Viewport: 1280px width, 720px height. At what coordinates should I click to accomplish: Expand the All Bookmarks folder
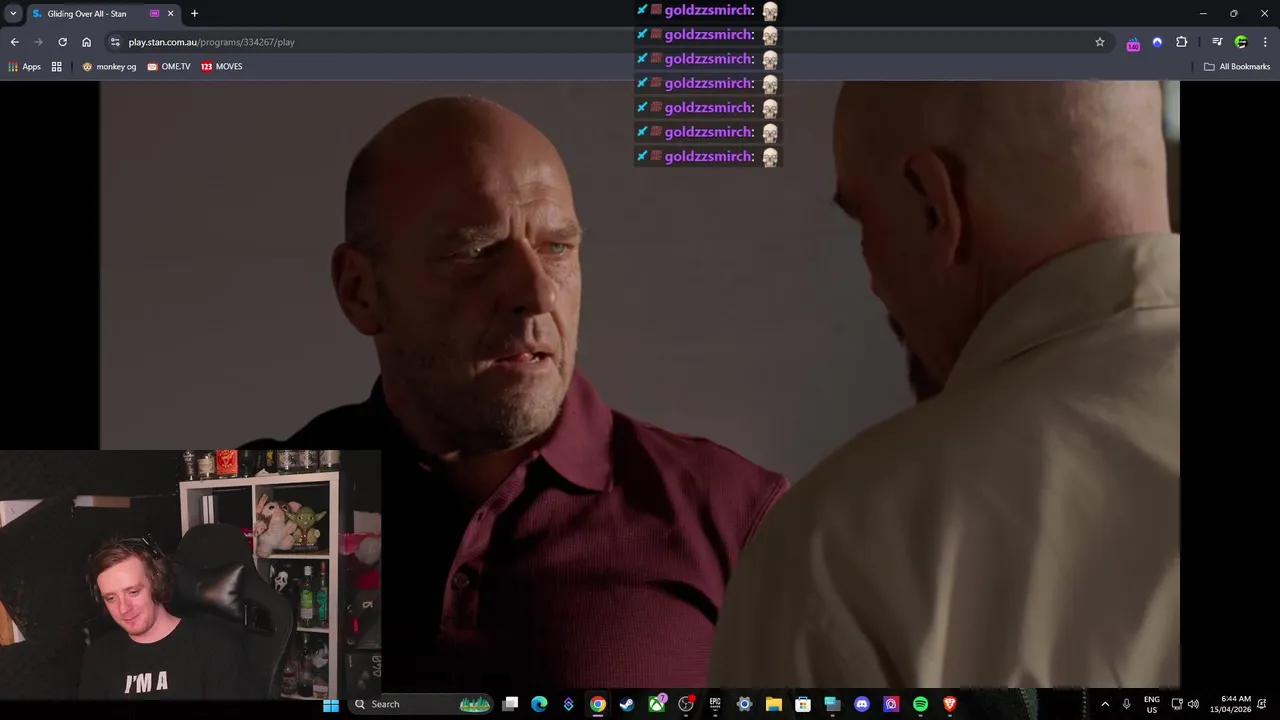tap(1237, 67)
